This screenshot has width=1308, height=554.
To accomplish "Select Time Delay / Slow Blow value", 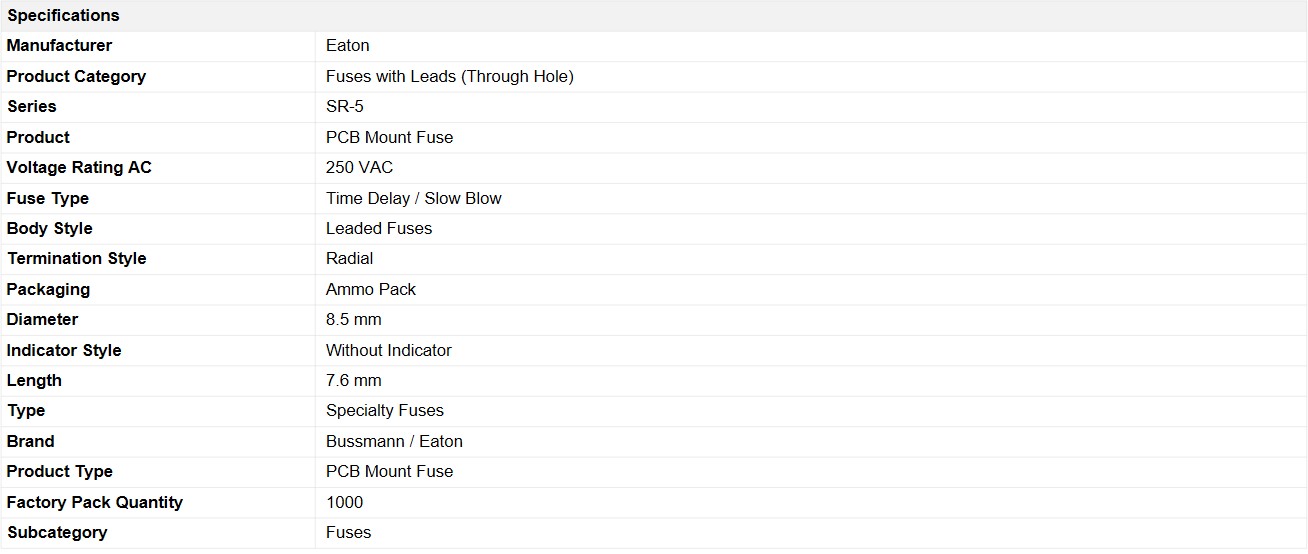I will tap(414, 198).
